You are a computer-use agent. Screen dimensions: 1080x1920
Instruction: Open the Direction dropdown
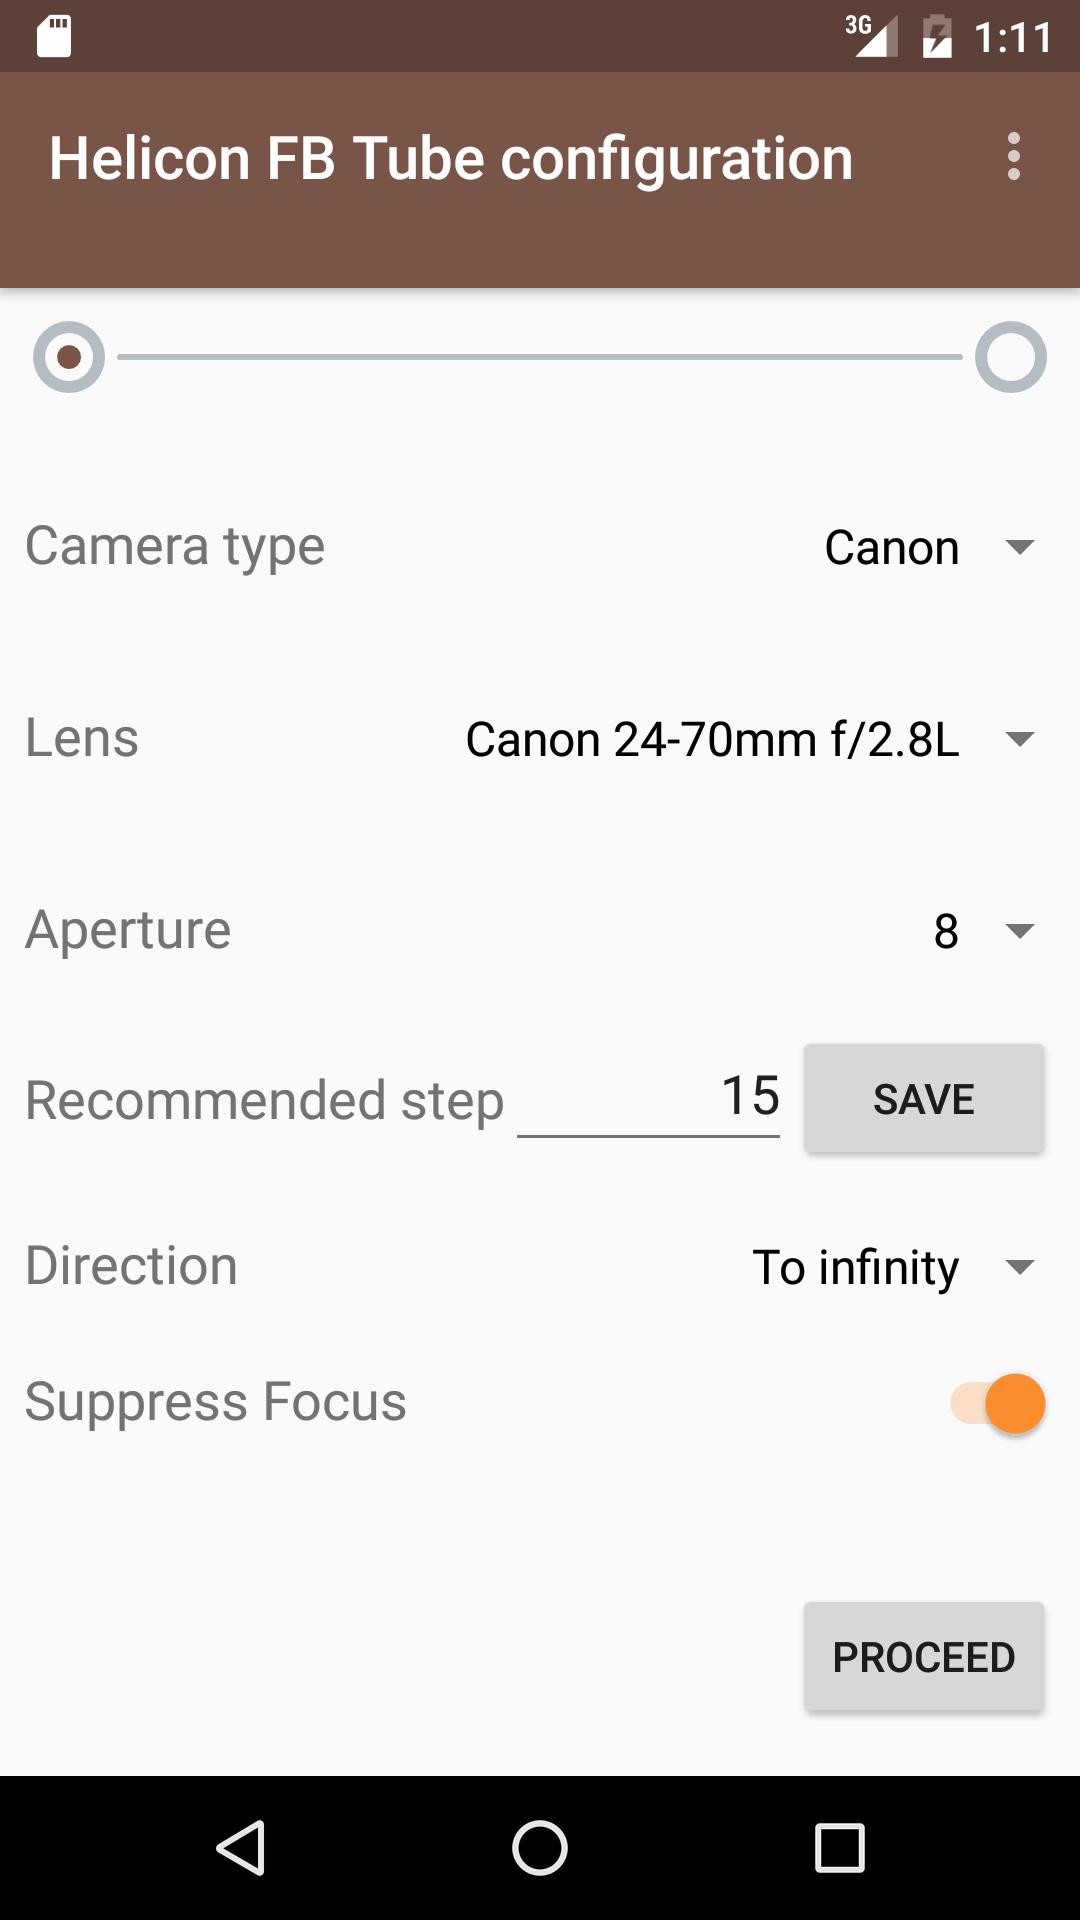click(x=892, y=1267)
